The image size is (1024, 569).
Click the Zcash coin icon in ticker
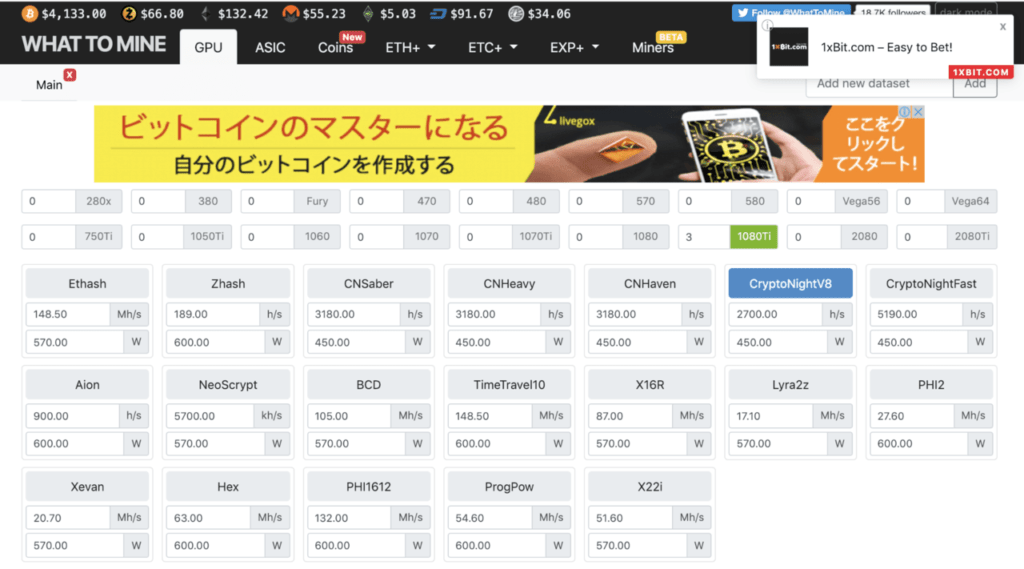coord(129,14)
